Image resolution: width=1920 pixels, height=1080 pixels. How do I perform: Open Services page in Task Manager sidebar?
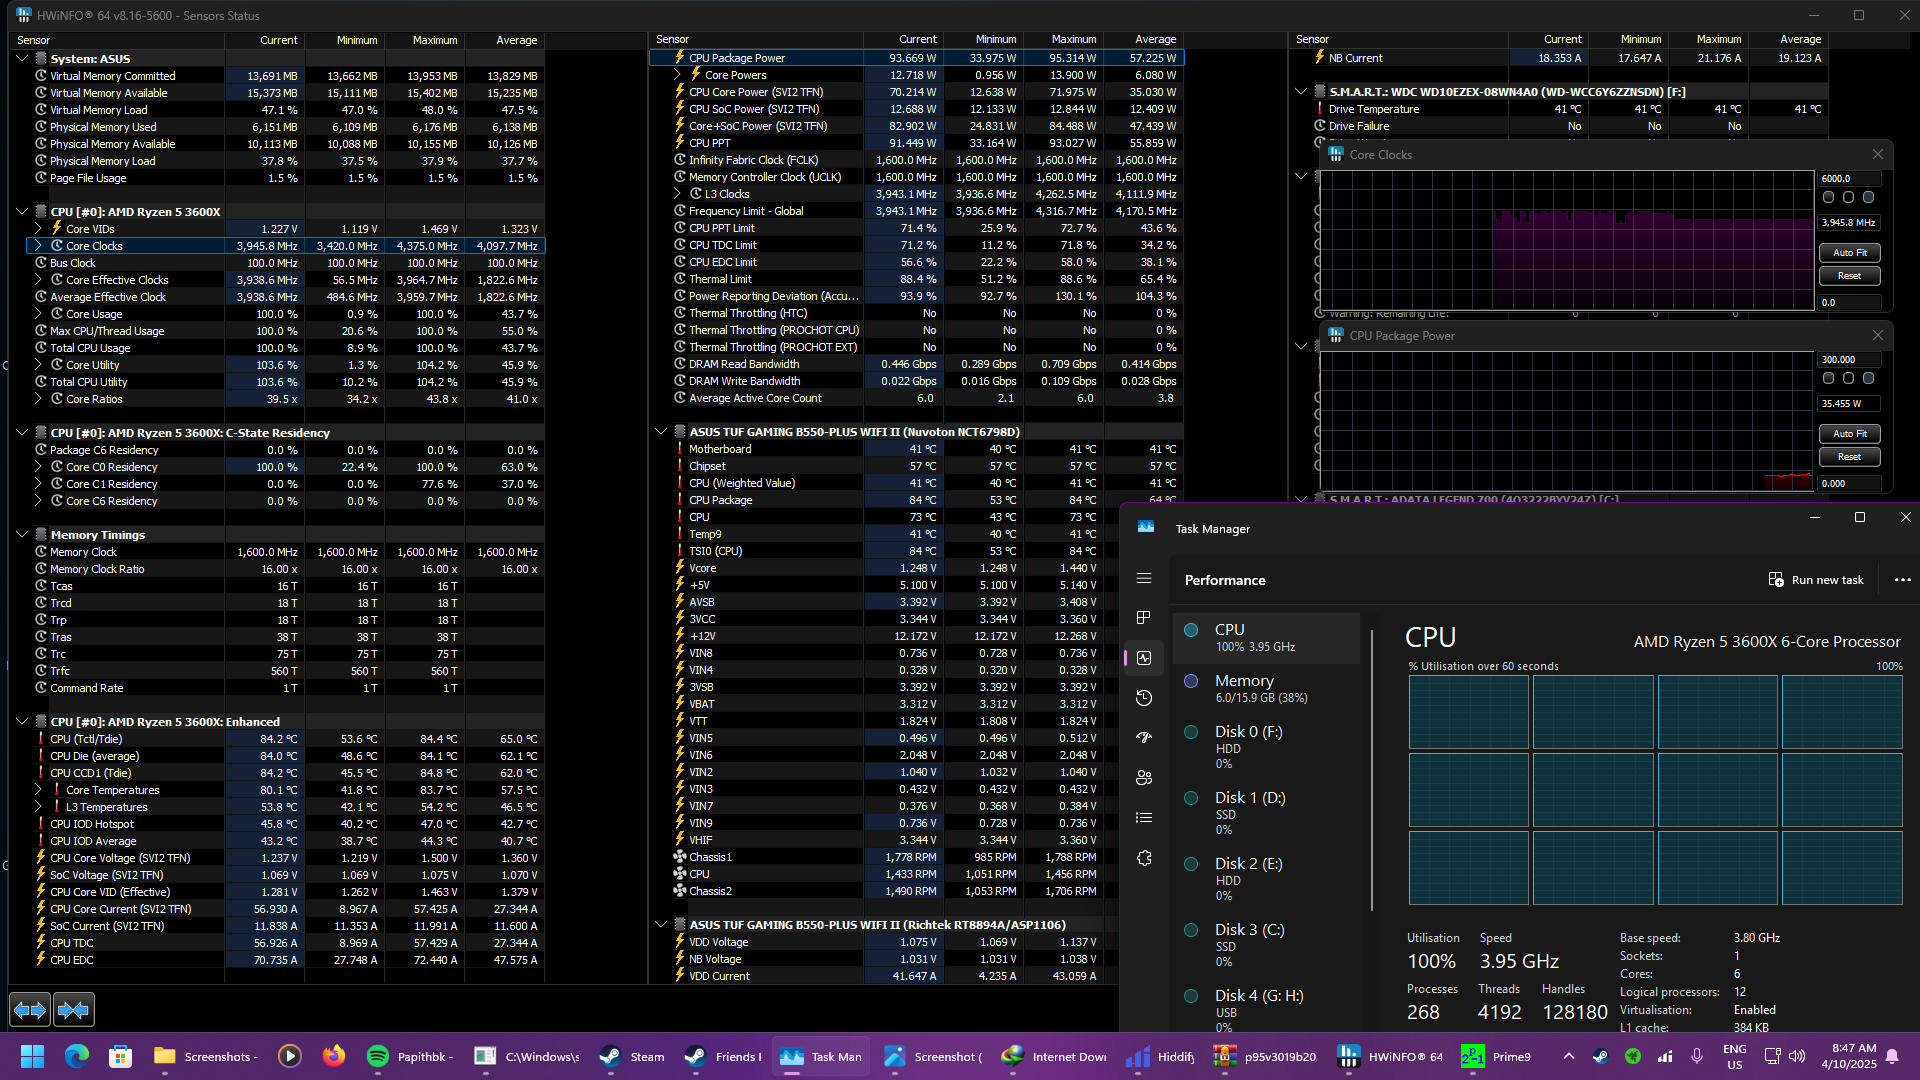(x=1144, y=858)
